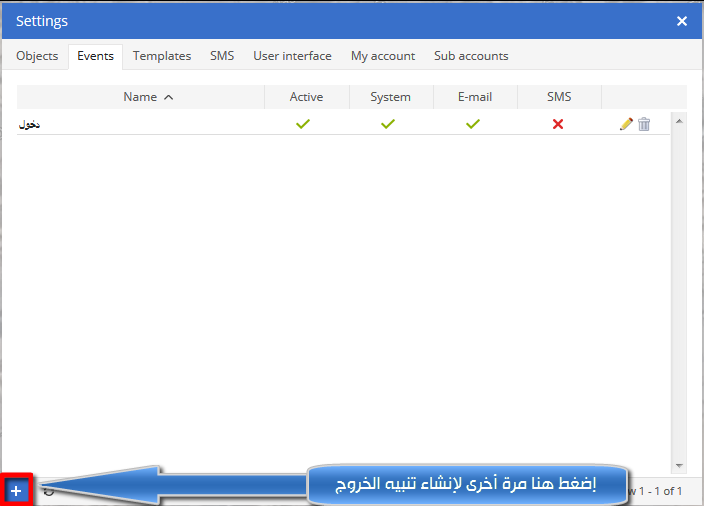Open the Sub accounts tab
Viewport: 704px width, 506px height.
(471, 56)
